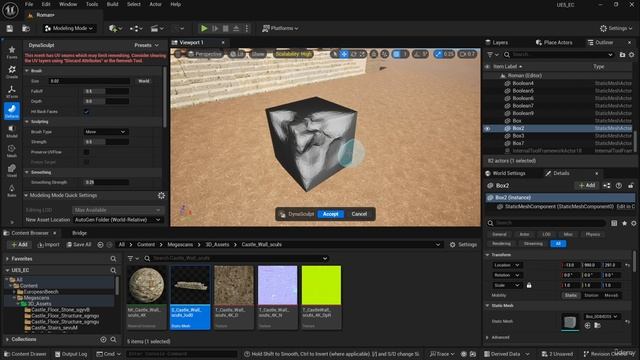Collapse the Transform section in Details

487,255
